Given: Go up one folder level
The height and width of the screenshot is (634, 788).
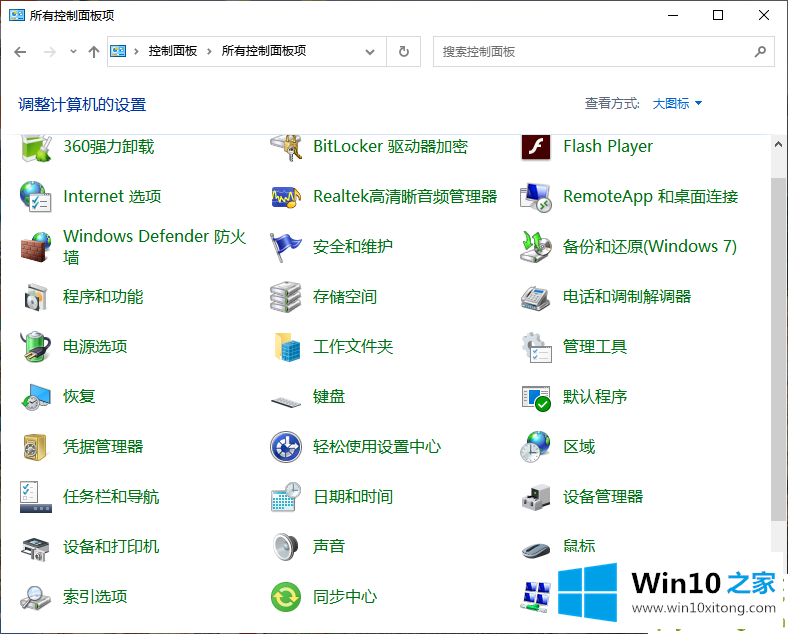Looking at the screenshot, I should [x=93, y=52].
